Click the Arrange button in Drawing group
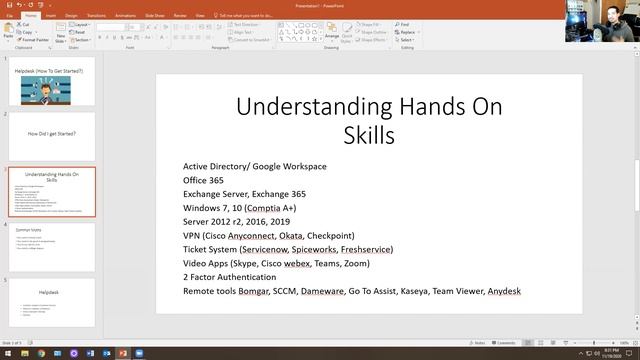 click(332, 31)
